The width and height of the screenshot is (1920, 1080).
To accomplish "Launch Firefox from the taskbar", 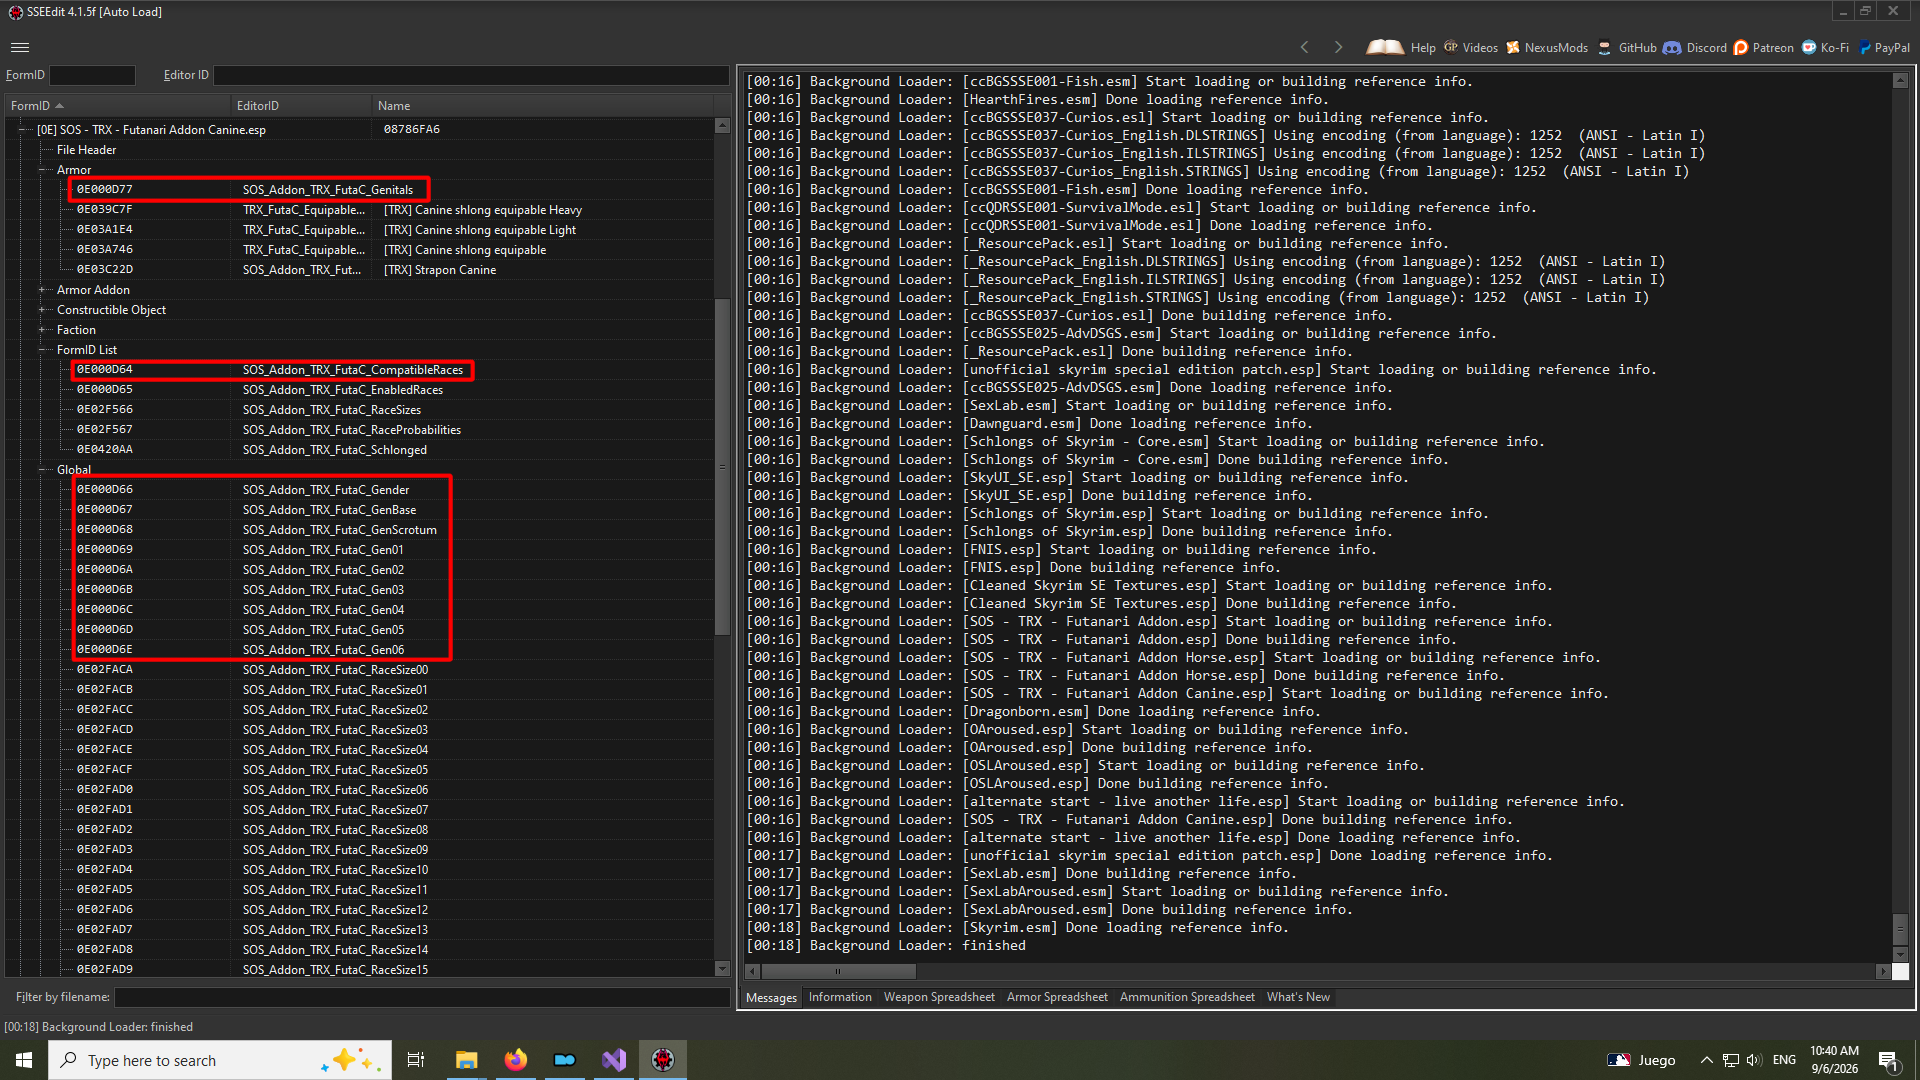I will pos(515,1060).
